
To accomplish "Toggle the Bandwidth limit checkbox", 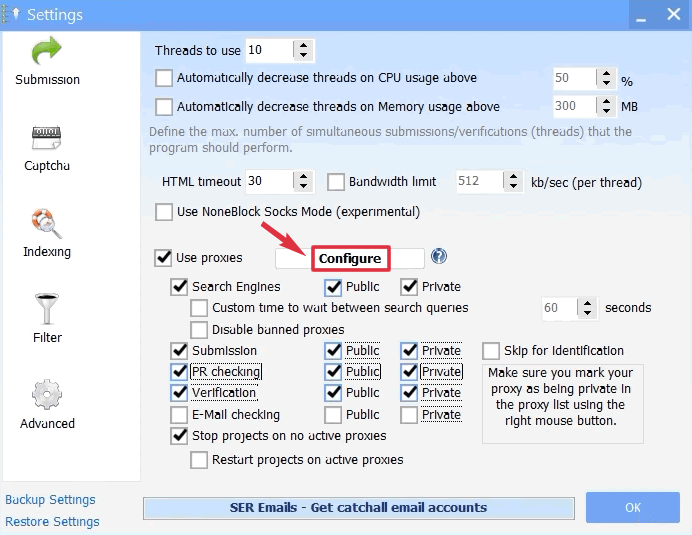I will coord(336,182).
